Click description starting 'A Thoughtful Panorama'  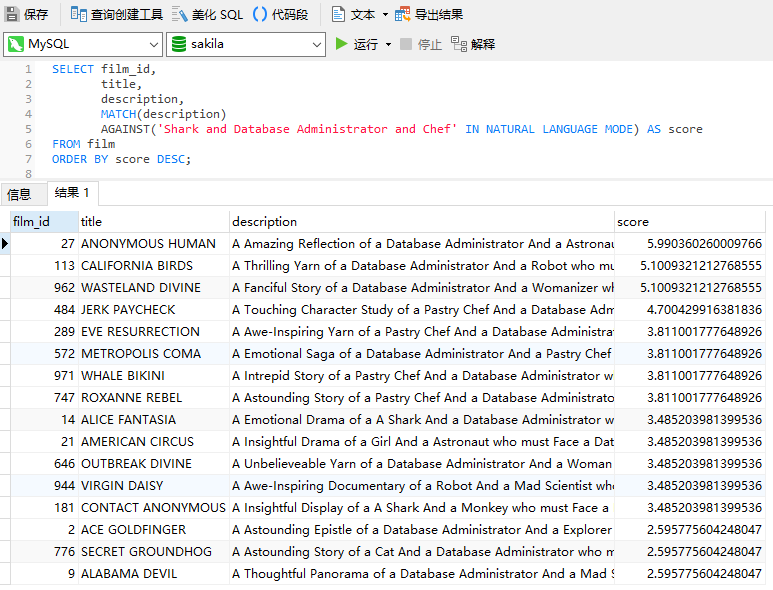422,574
